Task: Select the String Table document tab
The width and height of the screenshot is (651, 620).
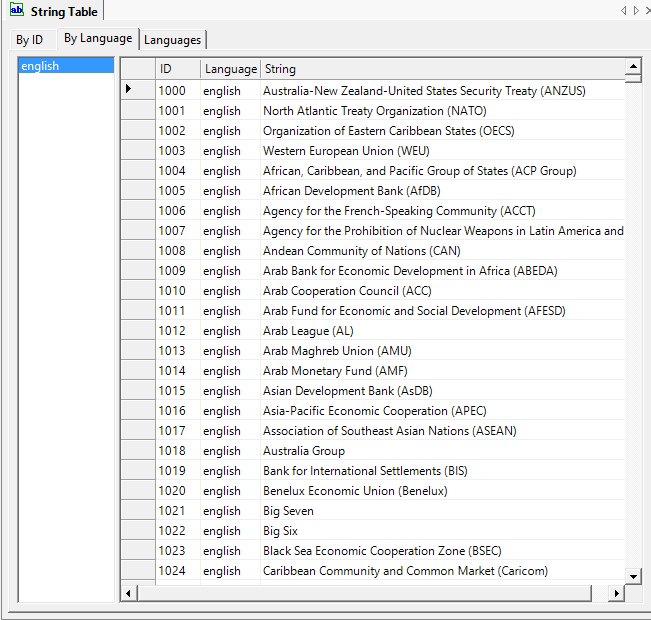Action: click(55, 11)
